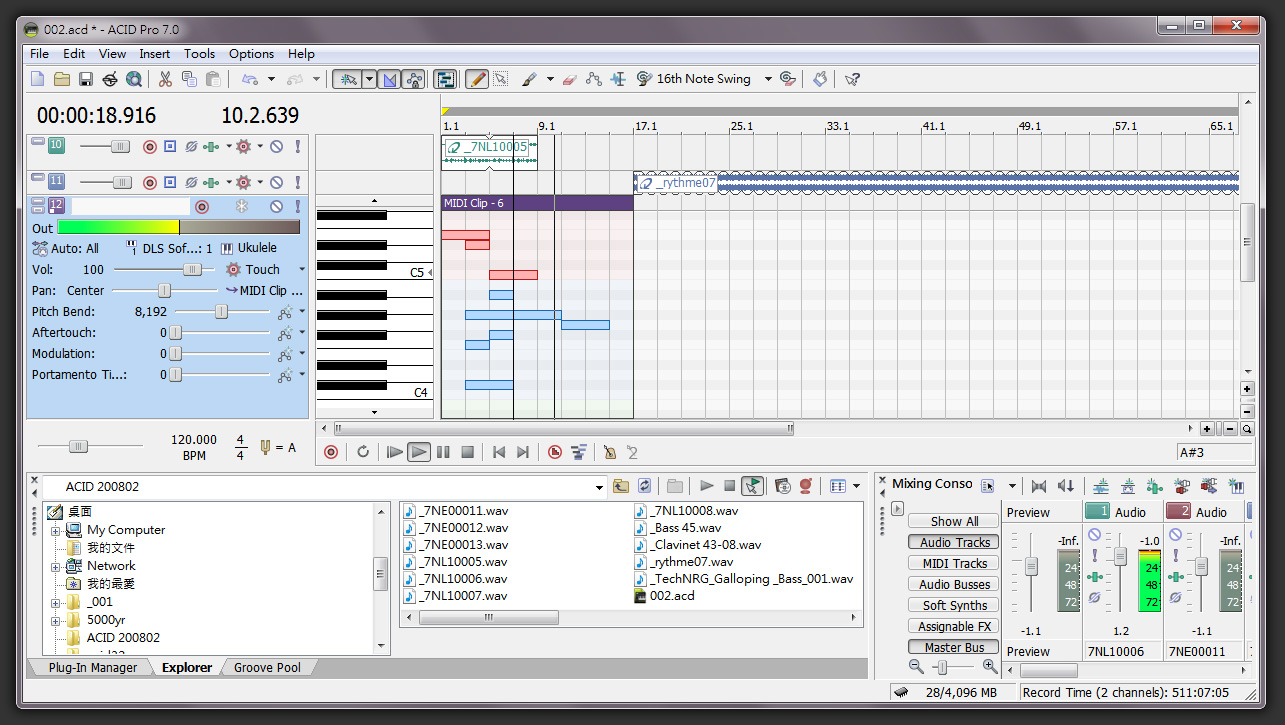1285x725 pixels.
Task: Click Insert Audio Track icon in Mixing Console
Action: coord(1101,486)
